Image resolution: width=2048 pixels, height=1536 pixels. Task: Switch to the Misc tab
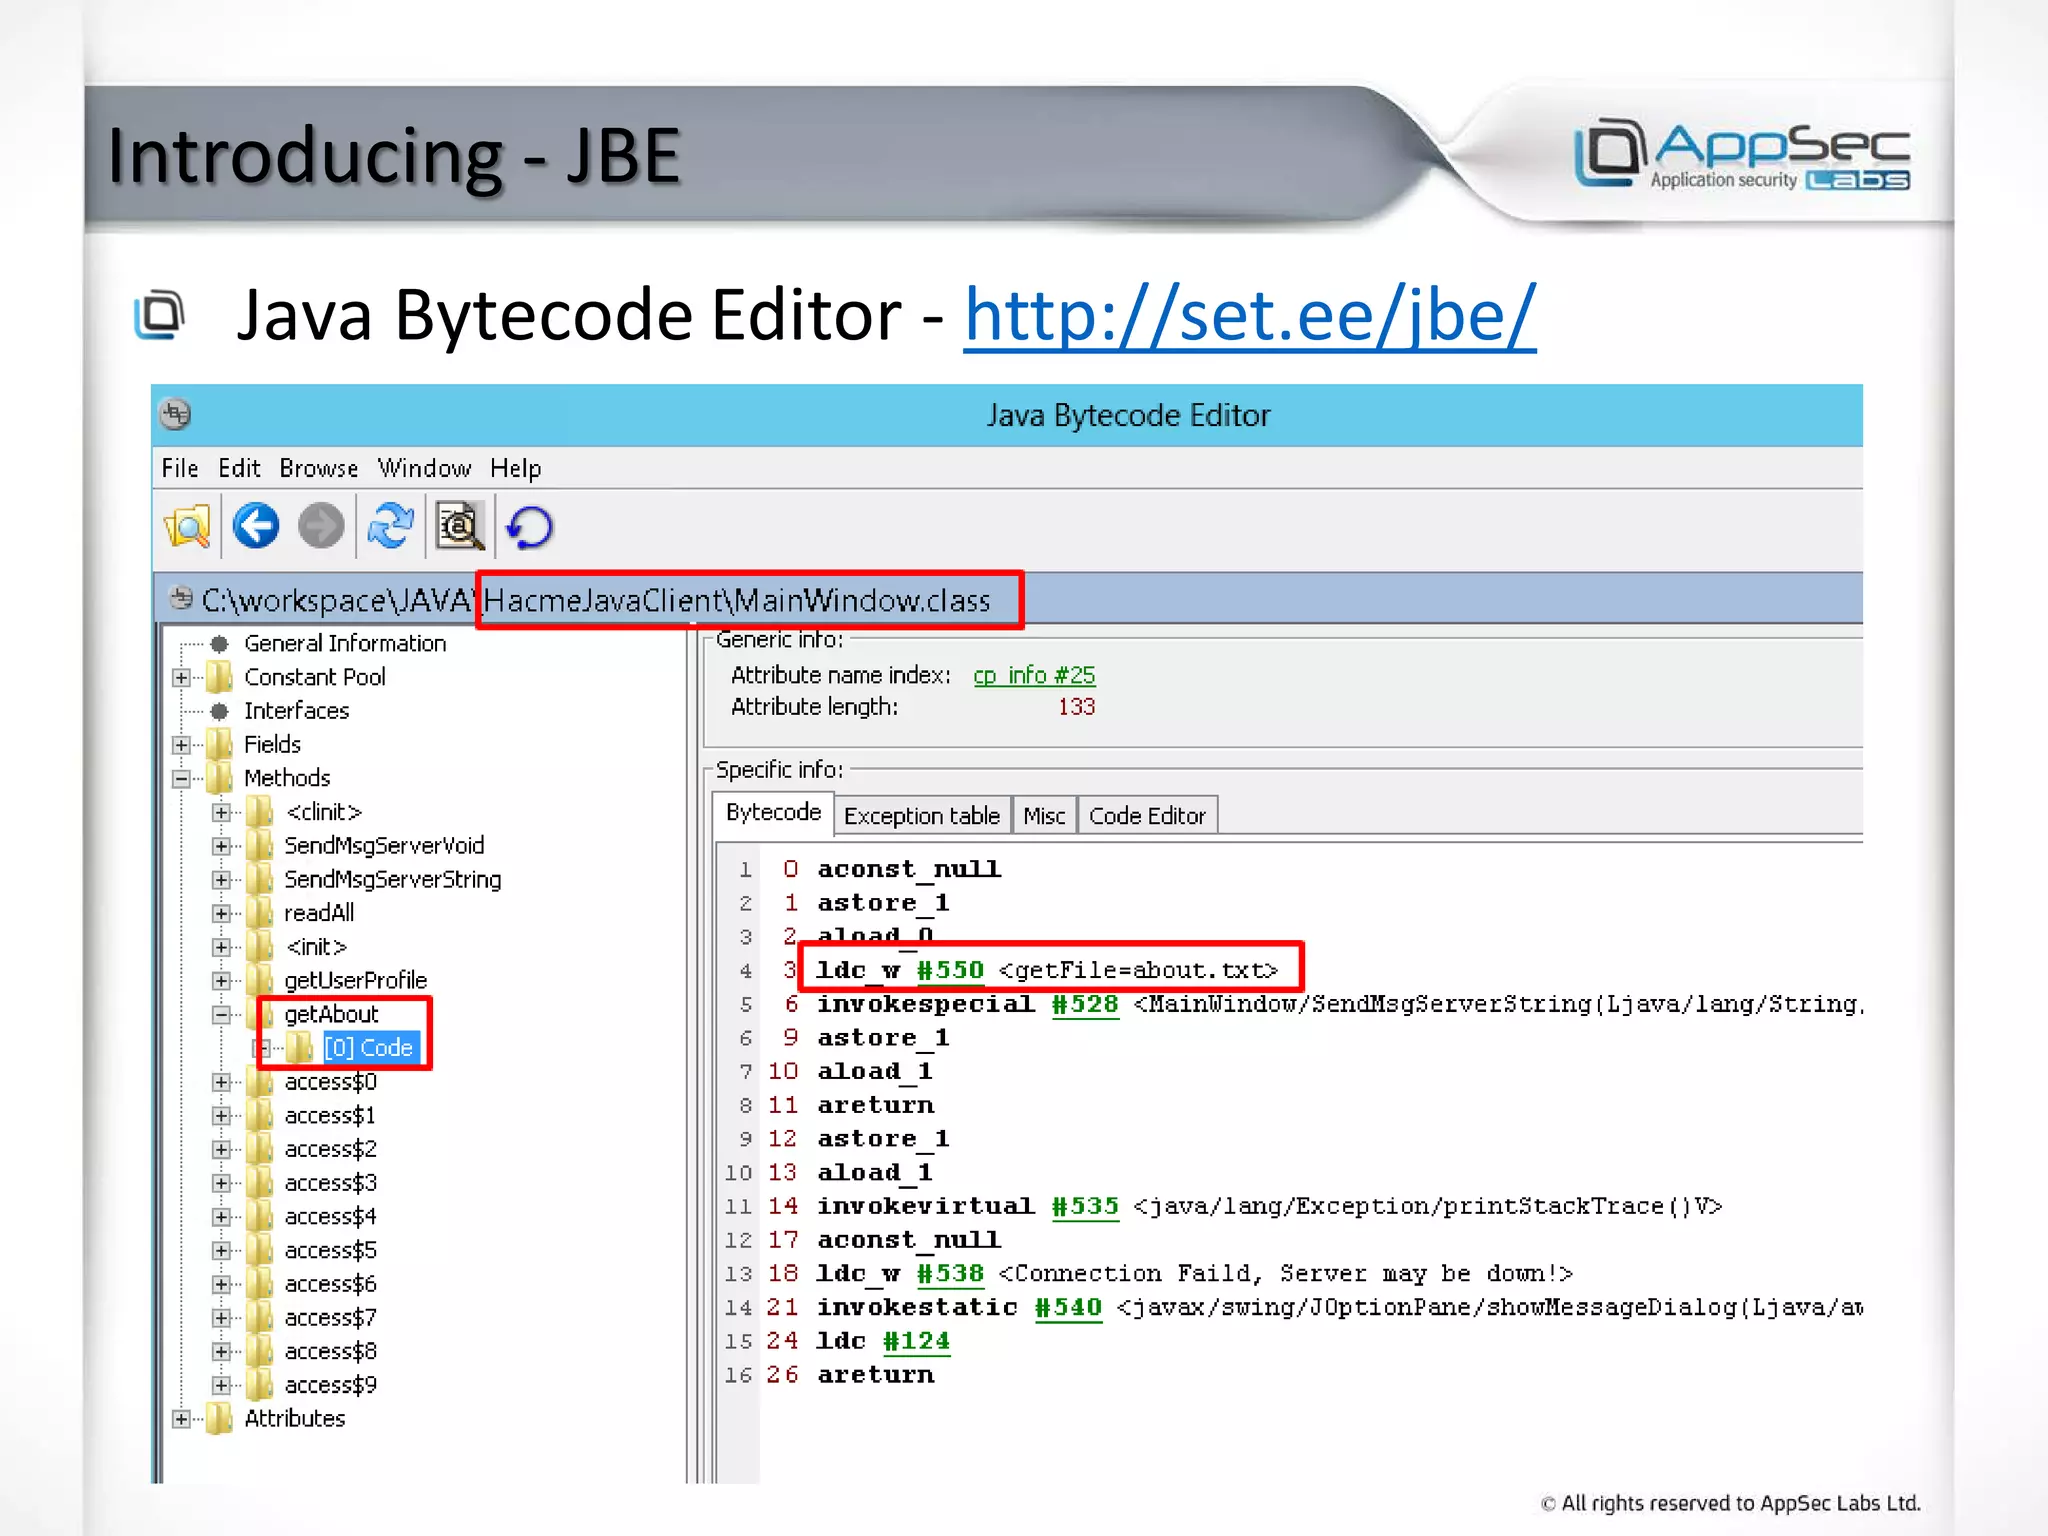pos(1044,816)
